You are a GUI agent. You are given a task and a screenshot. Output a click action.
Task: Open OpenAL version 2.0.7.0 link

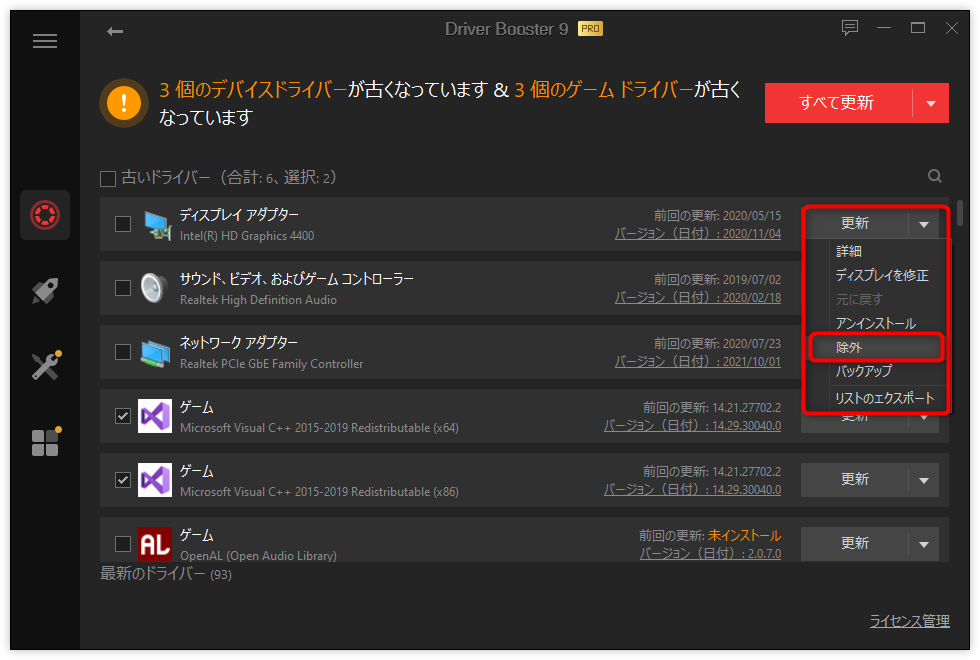710,554
